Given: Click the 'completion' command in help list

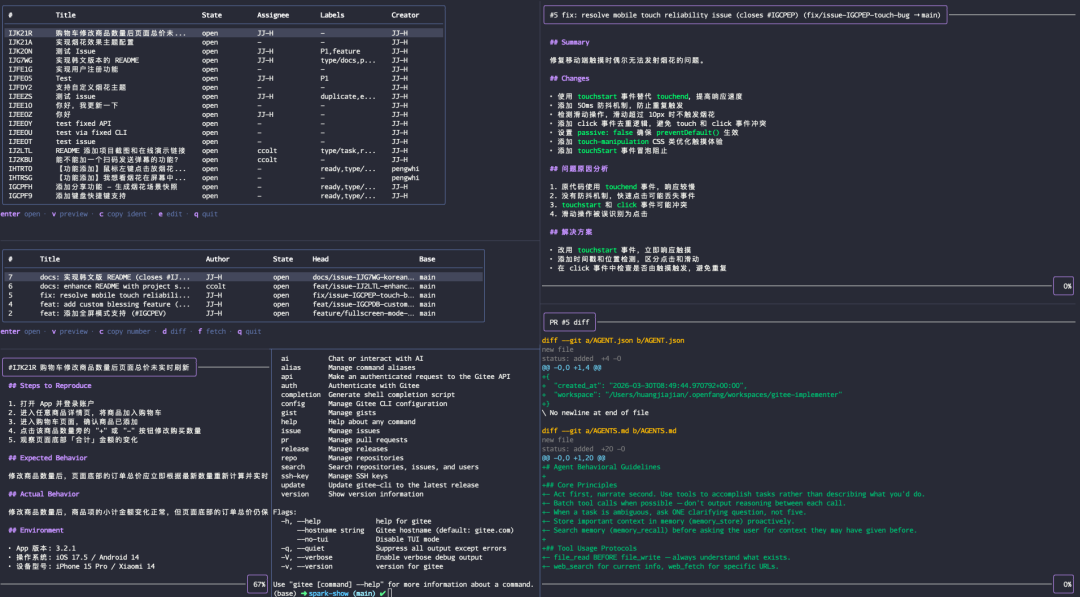Looking at the screenshot, I should click(301, 395).
